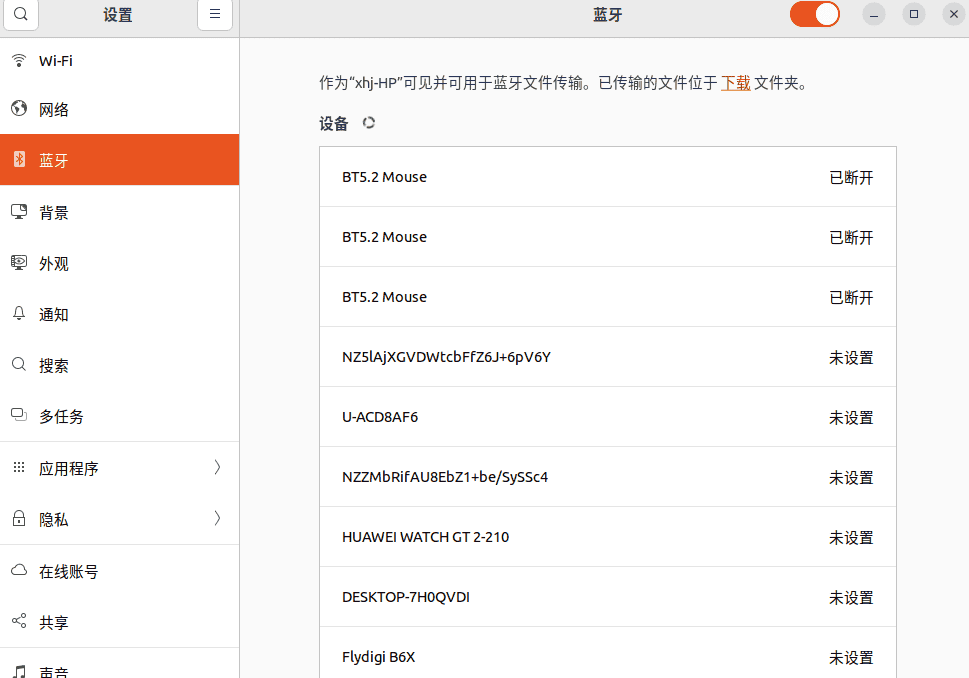This screenshot has width=969, height=678.
Task: Click the search icon in Settings header
Action: click(20, 15)
